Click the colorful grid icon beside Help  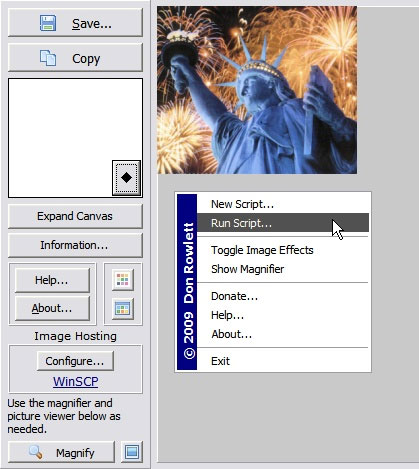pyautogui.click(x=123, y=279)
